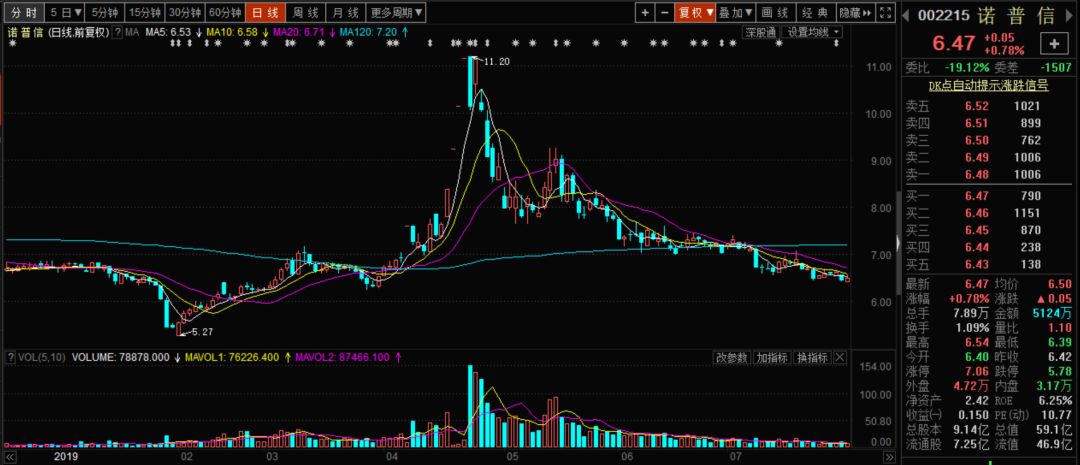Click 金额 amount value 5124万
This screenshot has height=465, width=1080.
[x=1052, y=314]
